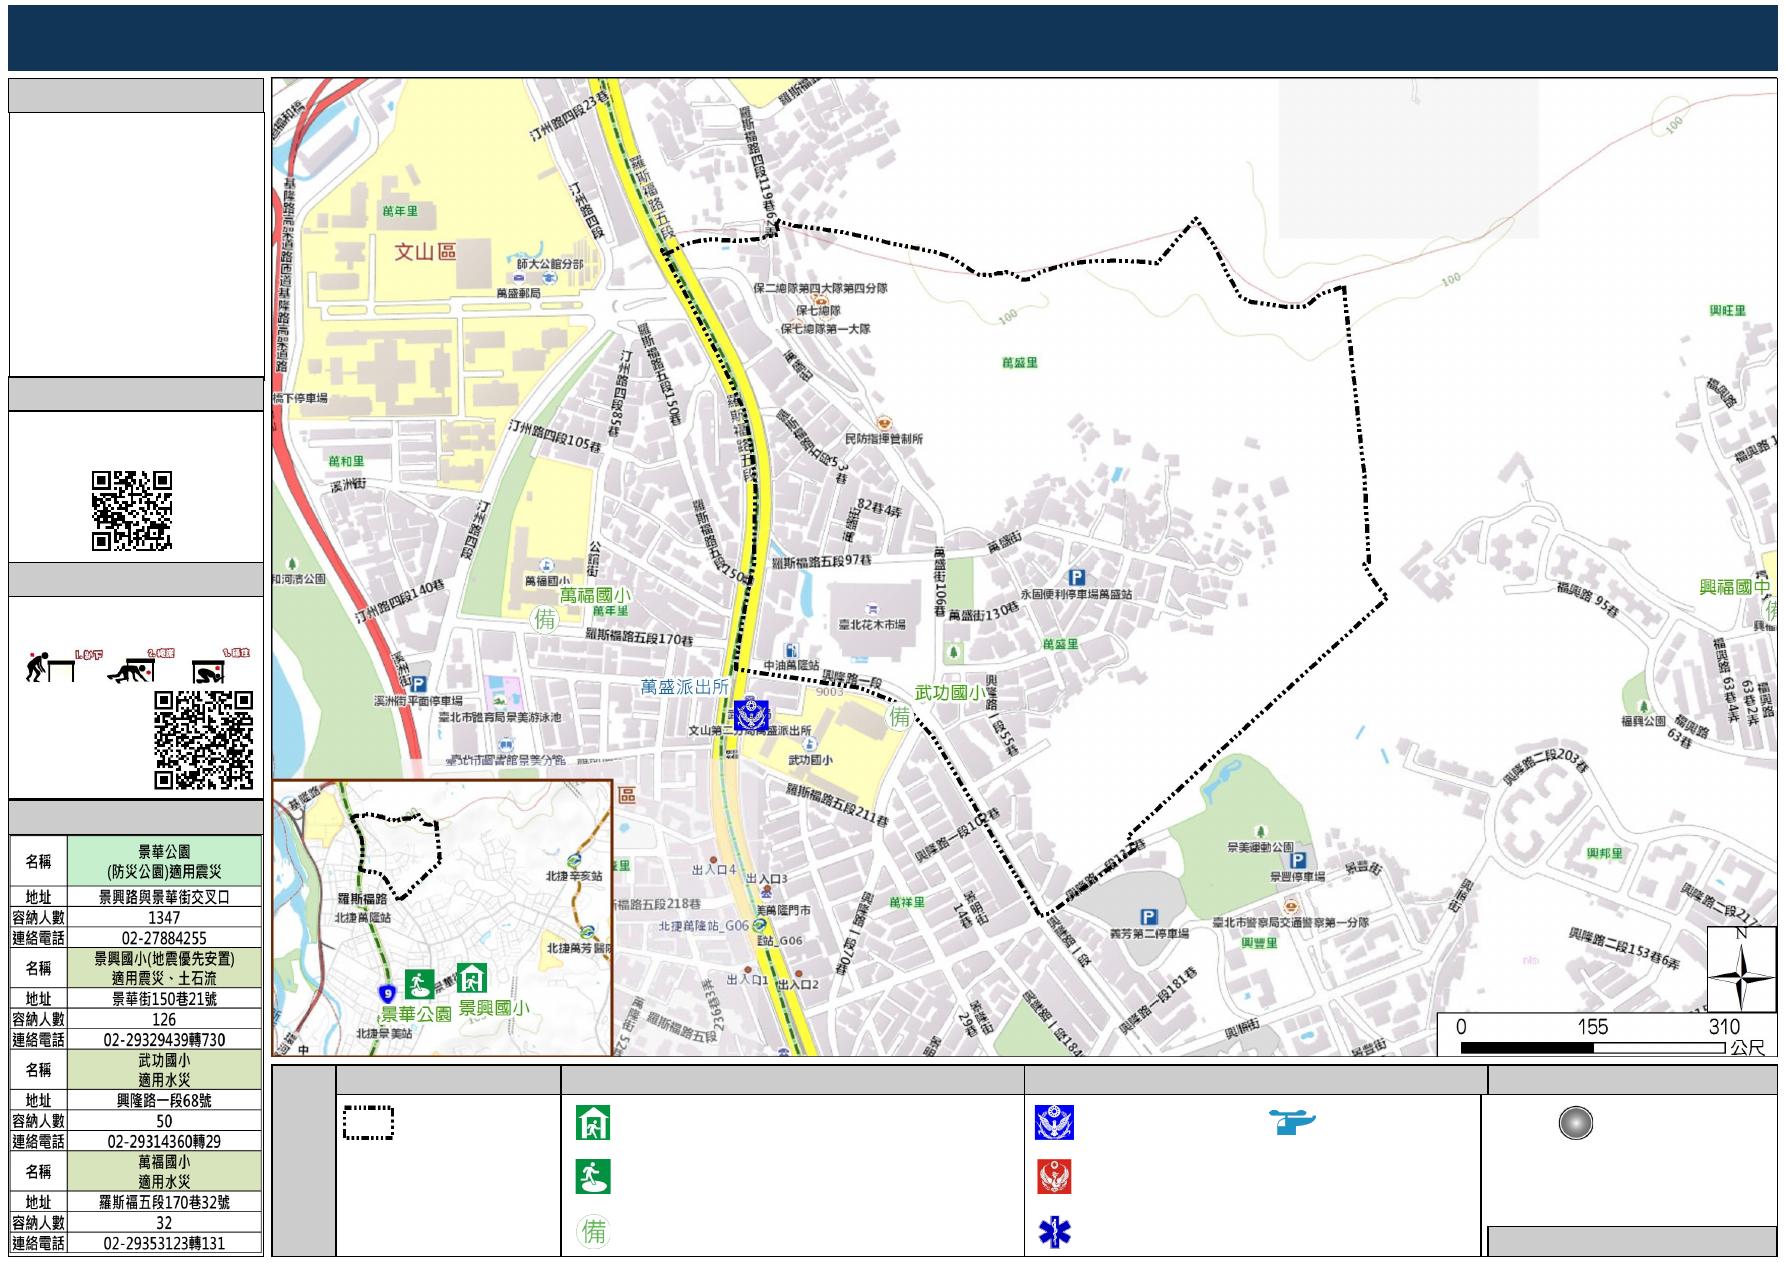Click the 景華公園 (防災公園) name cell
This screenshot has height=1263, width=1786.
(164, 861)
